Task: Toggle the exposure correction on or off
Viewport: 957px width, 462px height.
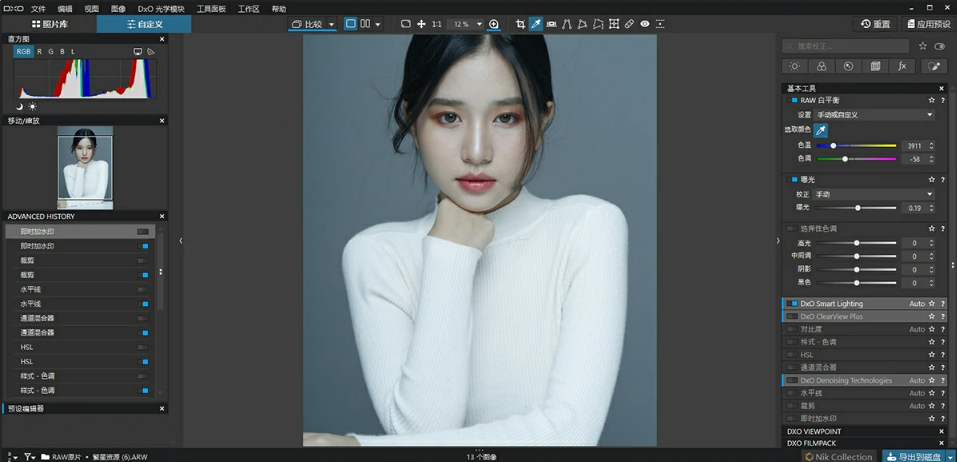Action: [x=794, y=180]
